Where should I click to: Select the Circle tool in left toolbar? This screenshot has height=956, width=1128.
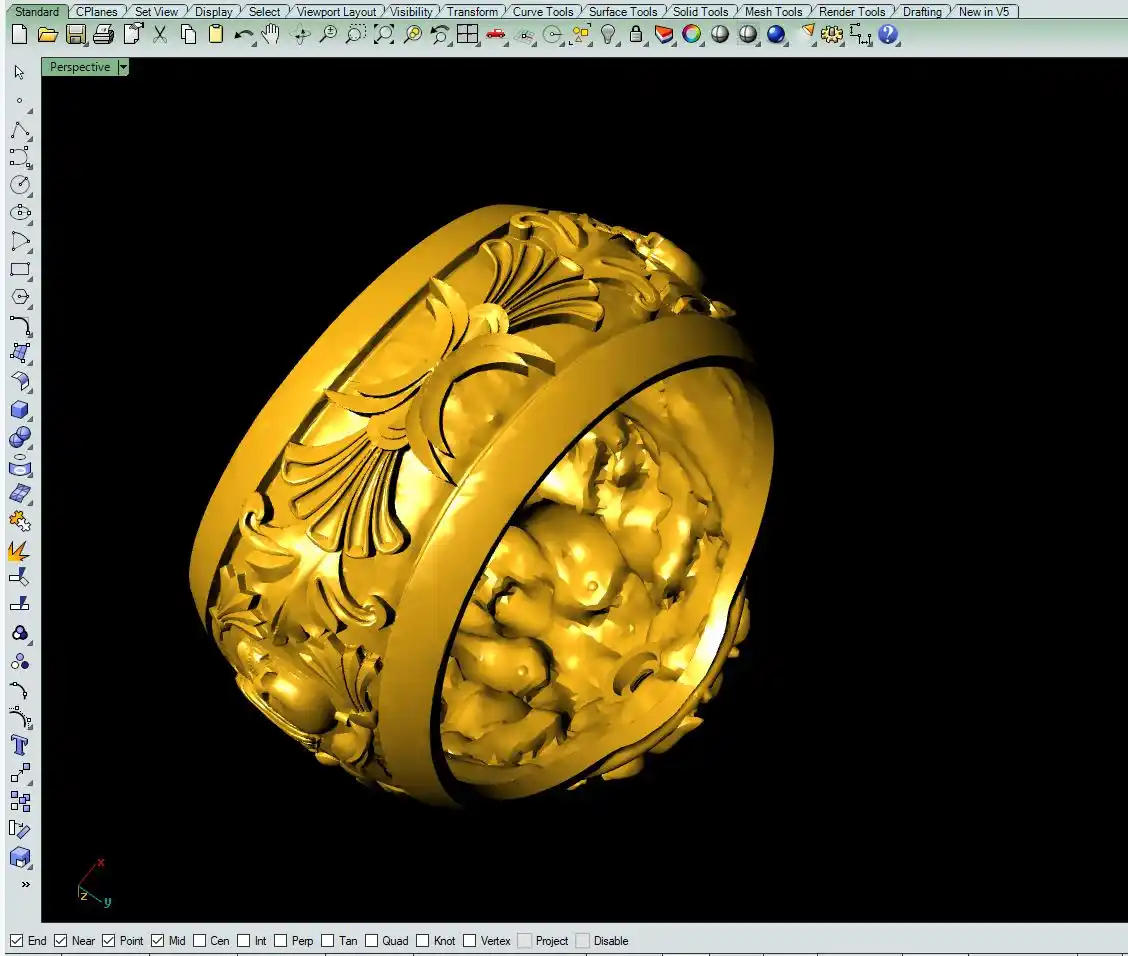pos(20,185)
